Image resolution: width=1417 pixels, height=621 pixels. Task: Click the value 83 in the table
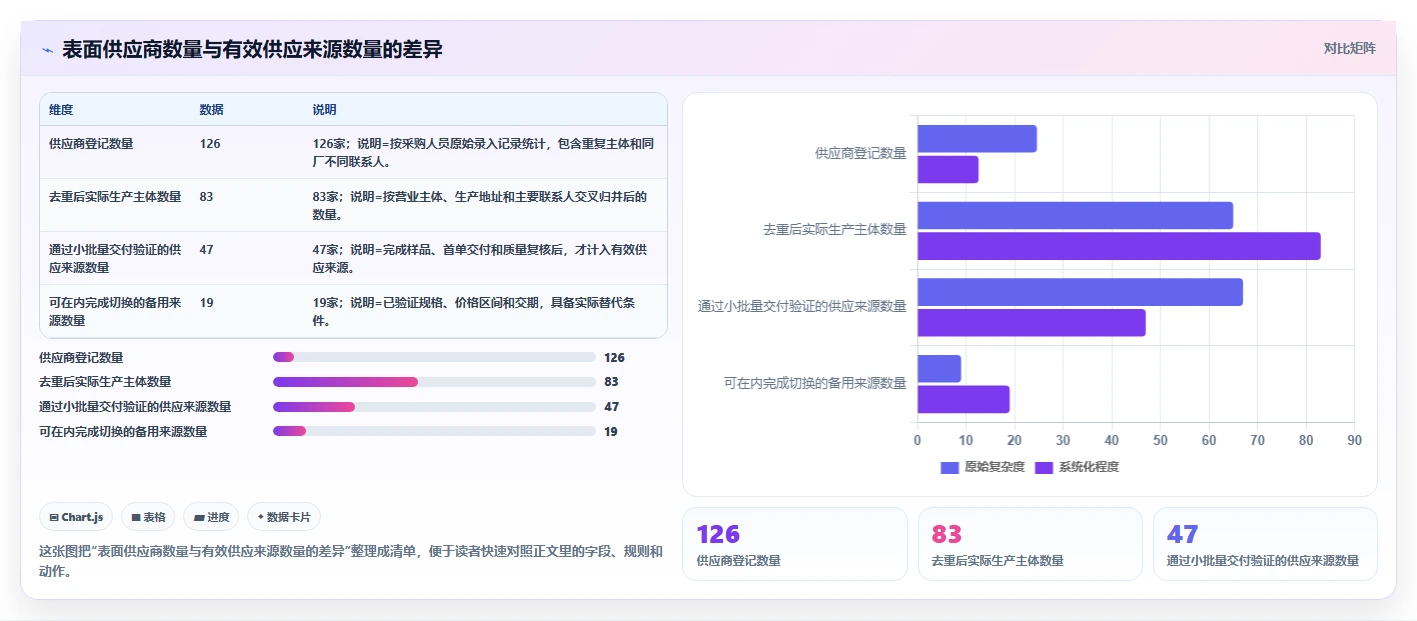(206, 196)
